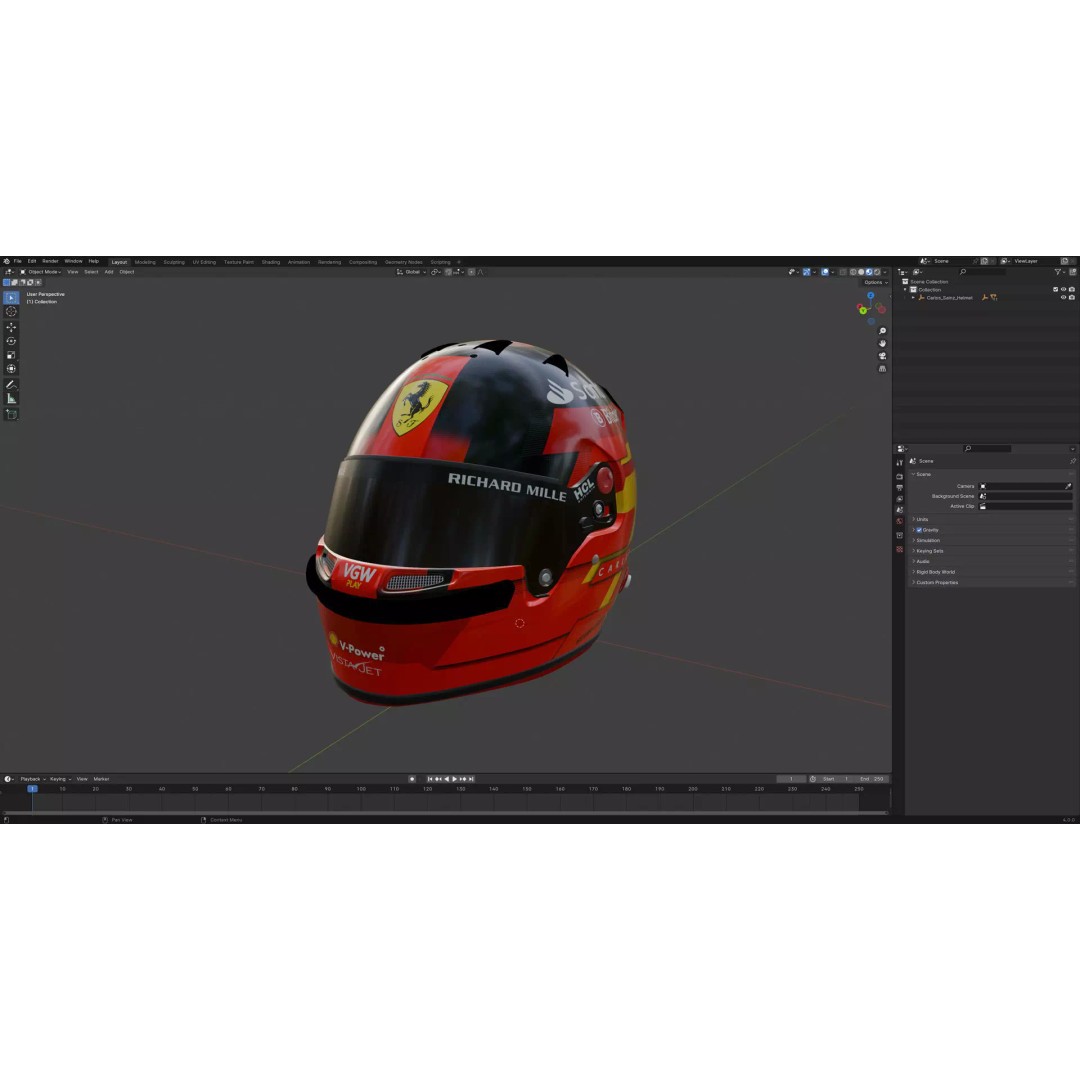This screenshot has width=1080, height=1080.
Task: Click the magnifier zoom icon in viewport
Action: pyautogui.click(x=882, y=331)
